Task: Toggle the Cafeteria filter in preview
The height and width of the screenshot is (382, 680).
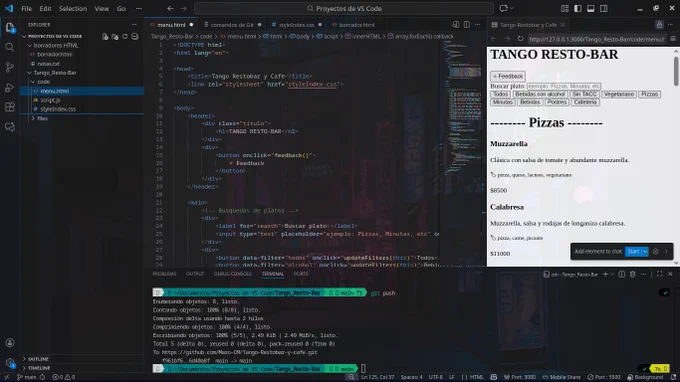Action: click(585, 102)
